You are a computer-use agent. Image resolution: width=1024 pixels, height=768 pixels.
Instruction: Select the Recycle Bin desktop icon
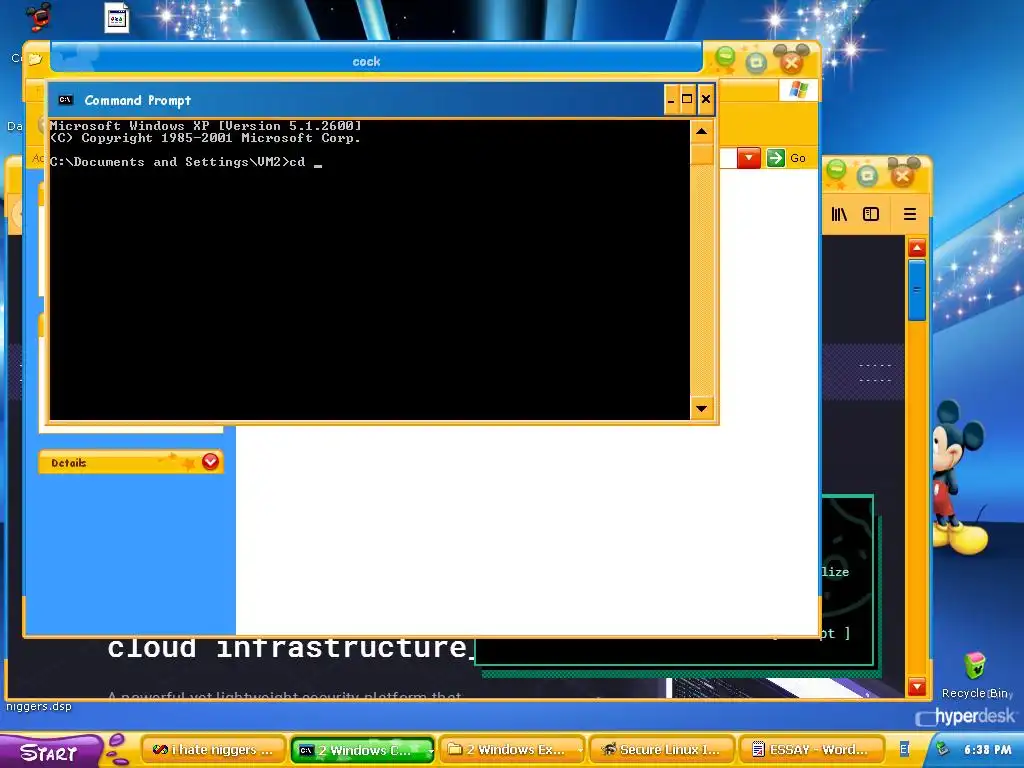[x=976, y=675]
